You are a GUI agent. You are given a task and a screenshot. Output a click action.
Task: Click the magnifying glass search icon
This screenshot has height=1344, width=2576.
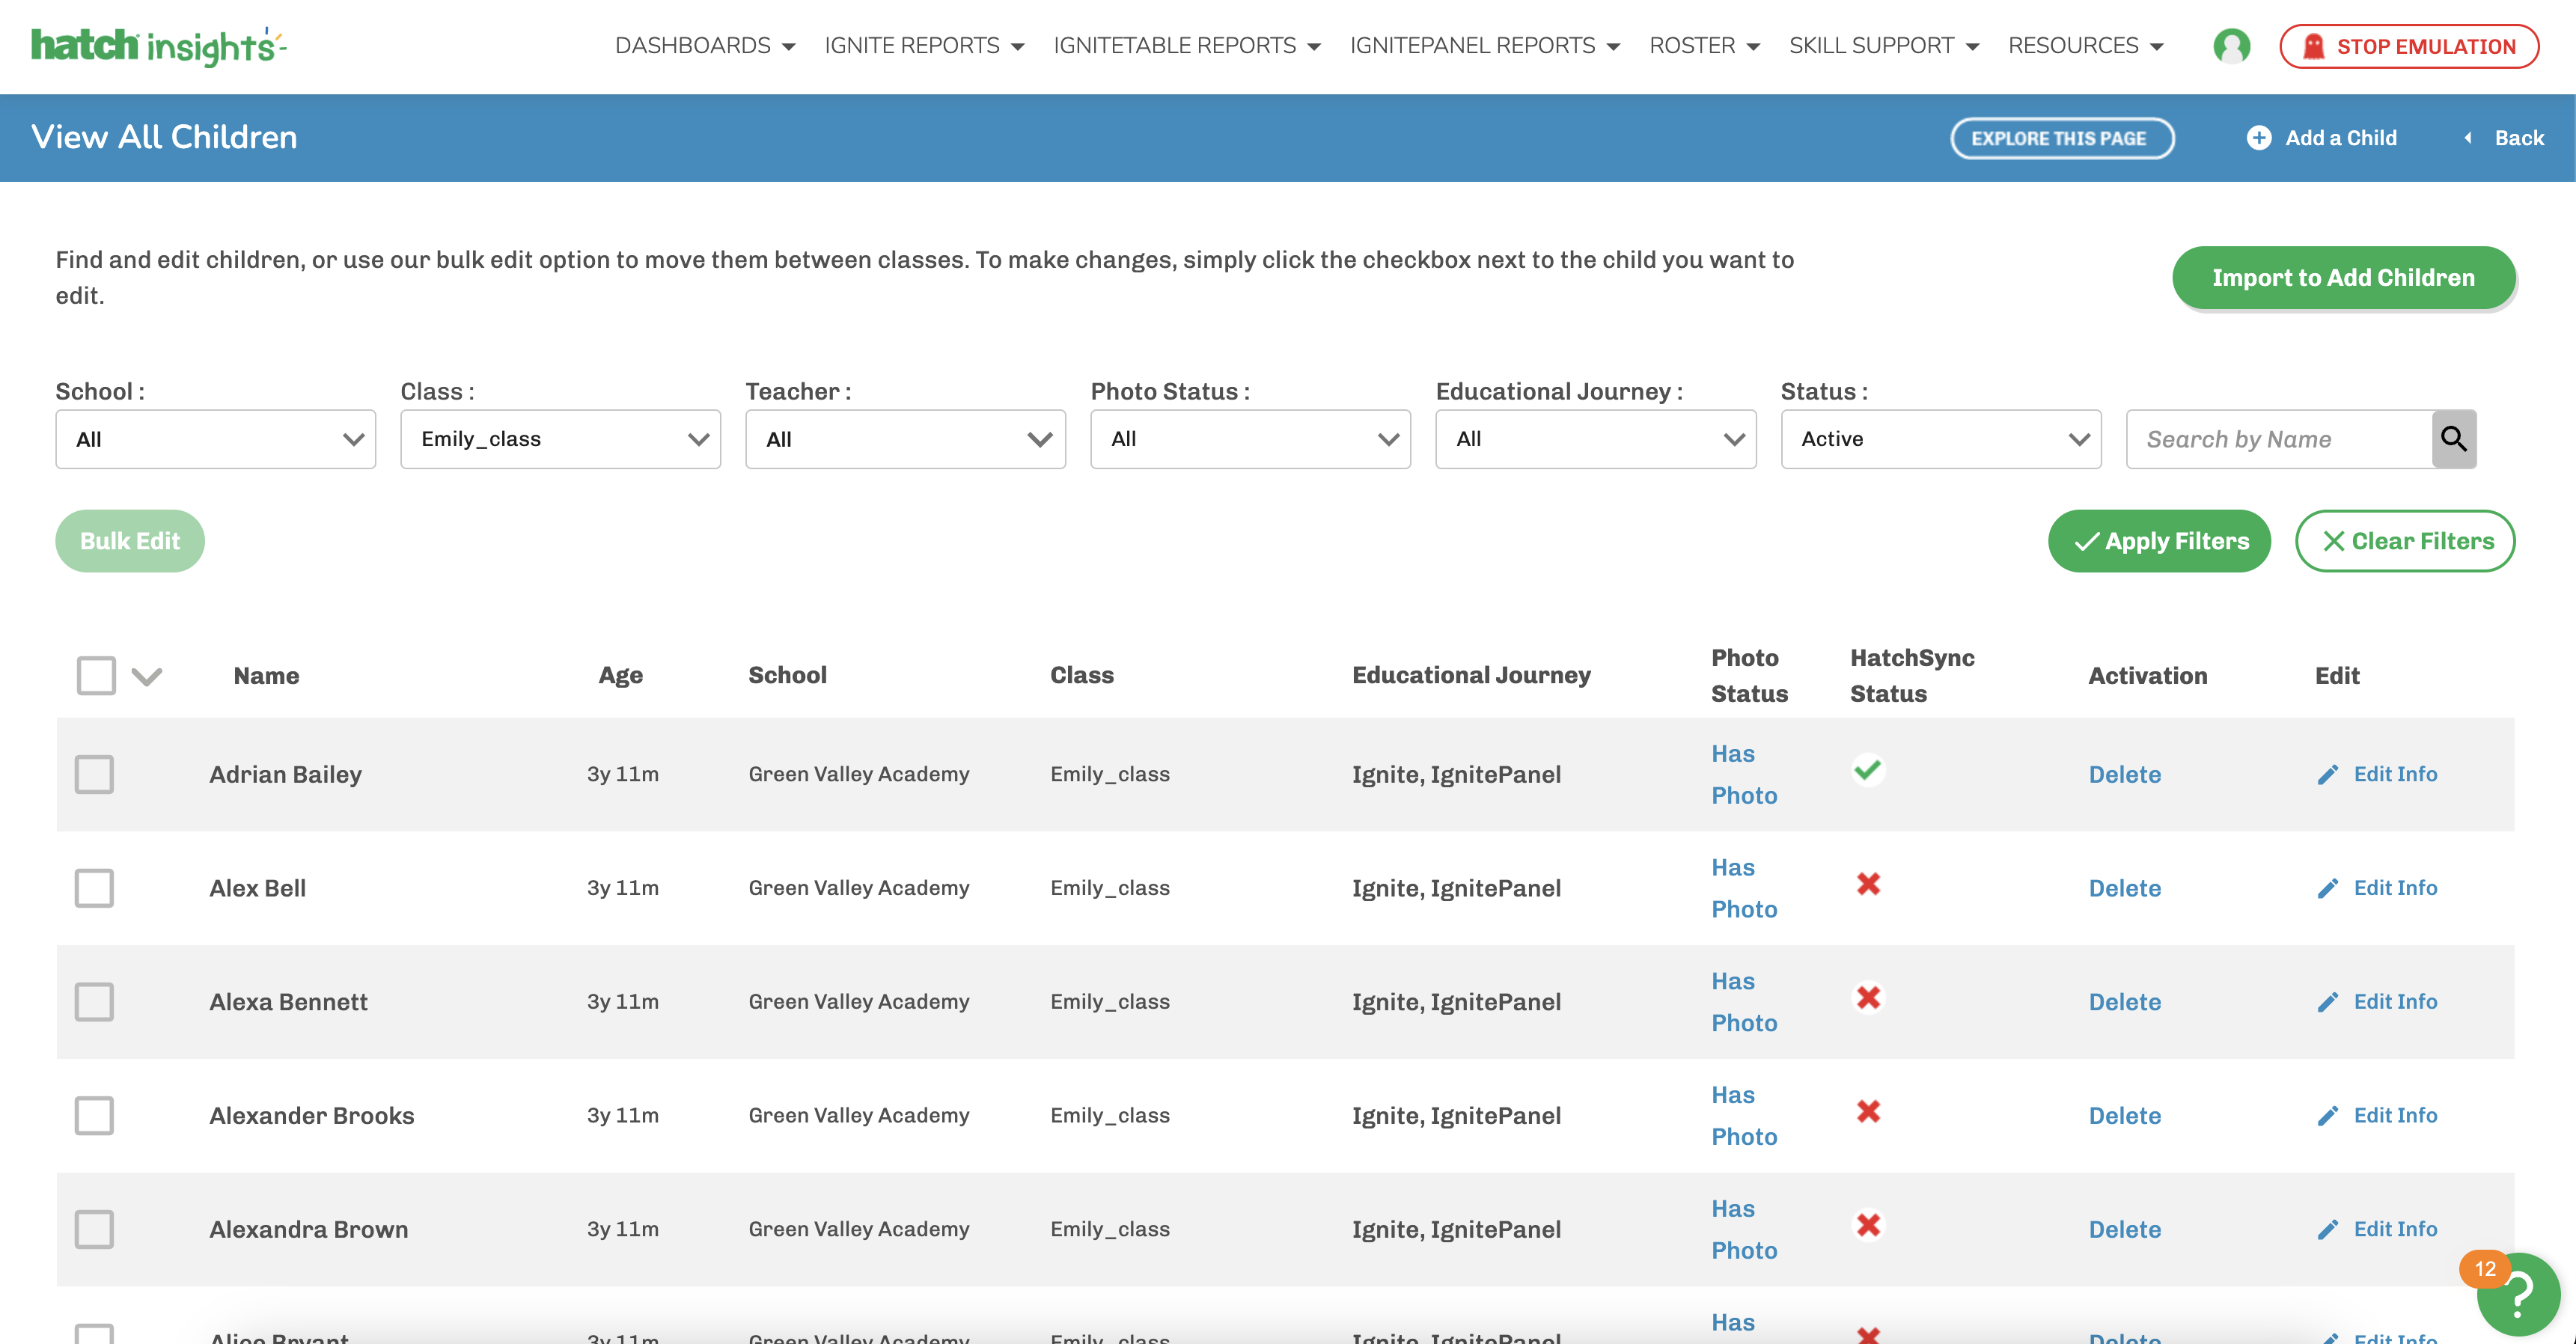click(2453, 438)
